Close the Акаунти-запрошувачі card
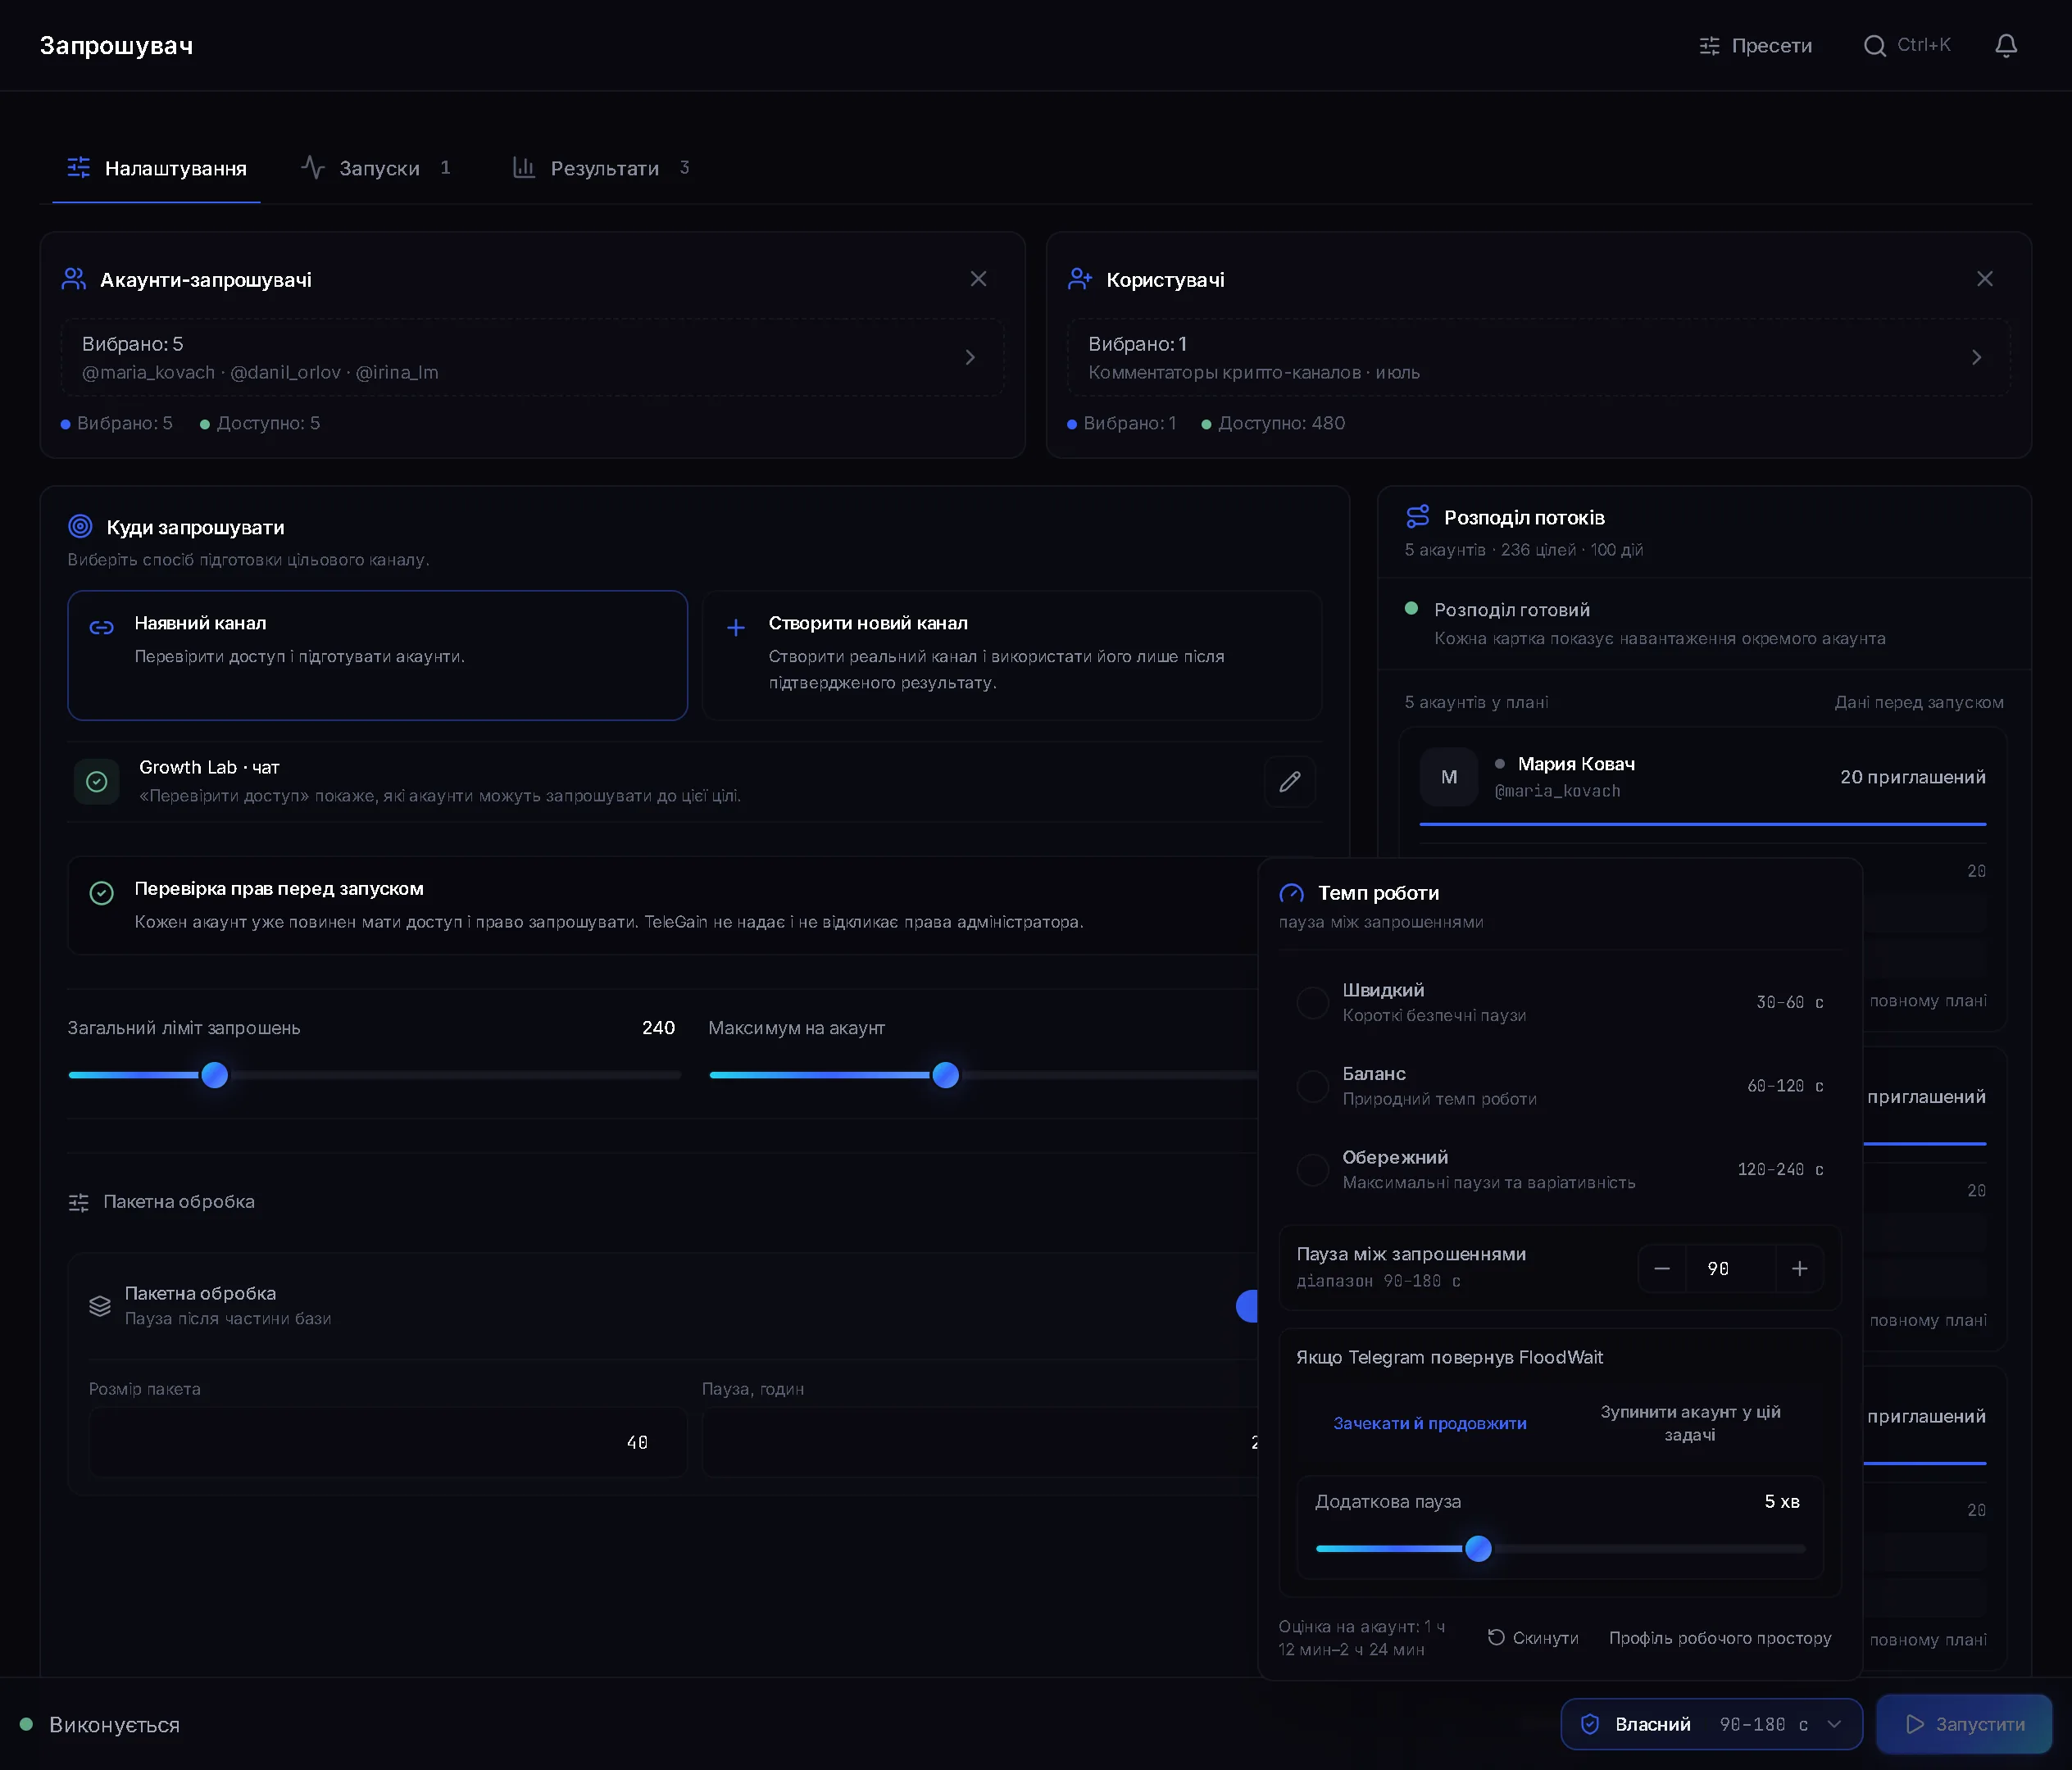The height and width of the screenshot is (1770, 2072). [978, 279]
